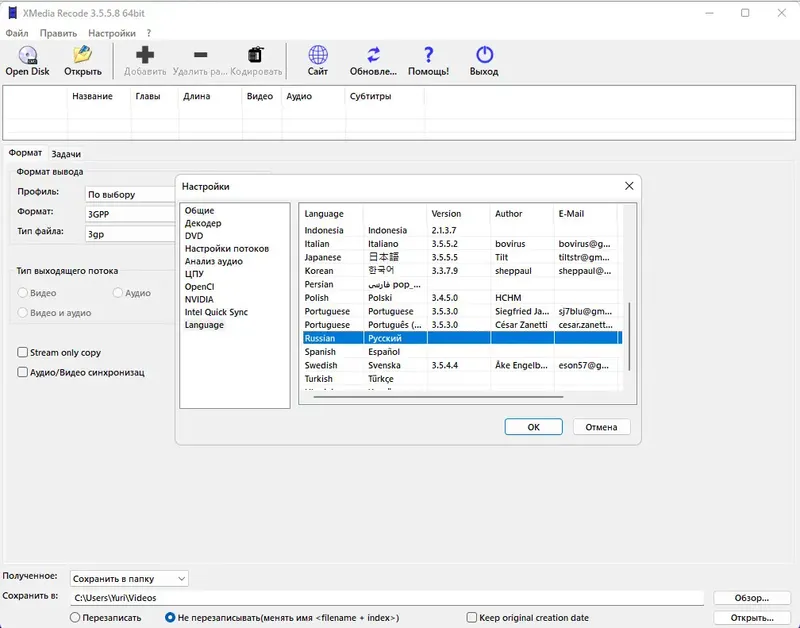Select OpenCl settings category

199,287
